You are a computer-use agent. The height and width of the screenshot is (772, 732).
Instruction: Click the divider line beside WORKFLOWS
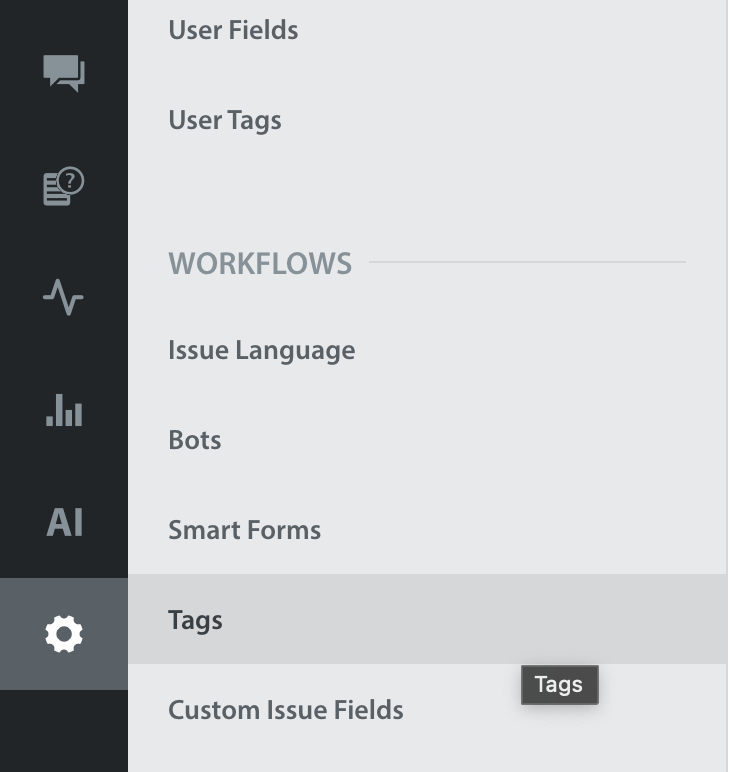tap(527, 263)
